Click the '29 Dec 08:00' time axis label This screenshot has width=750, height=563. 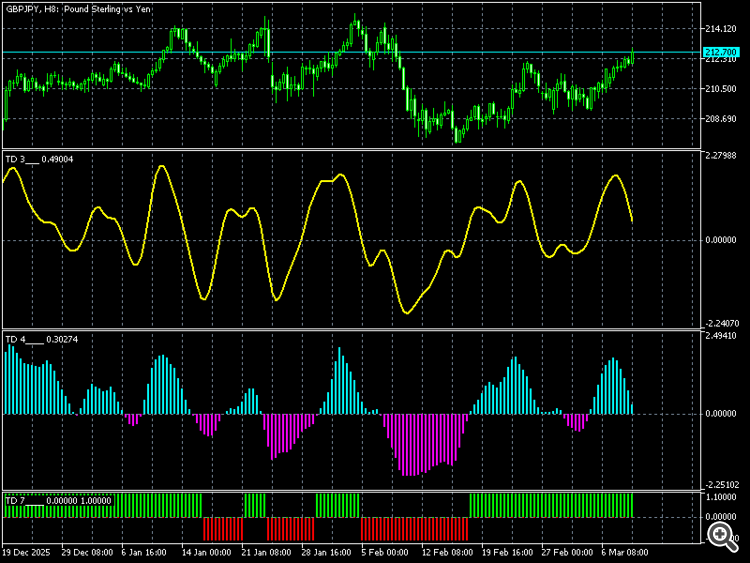[88, 552]
